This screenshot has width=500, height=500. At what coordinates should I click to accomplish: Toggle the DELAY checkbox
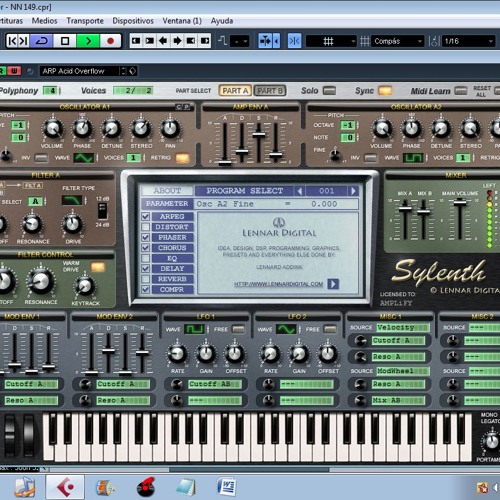coord(145,269)
